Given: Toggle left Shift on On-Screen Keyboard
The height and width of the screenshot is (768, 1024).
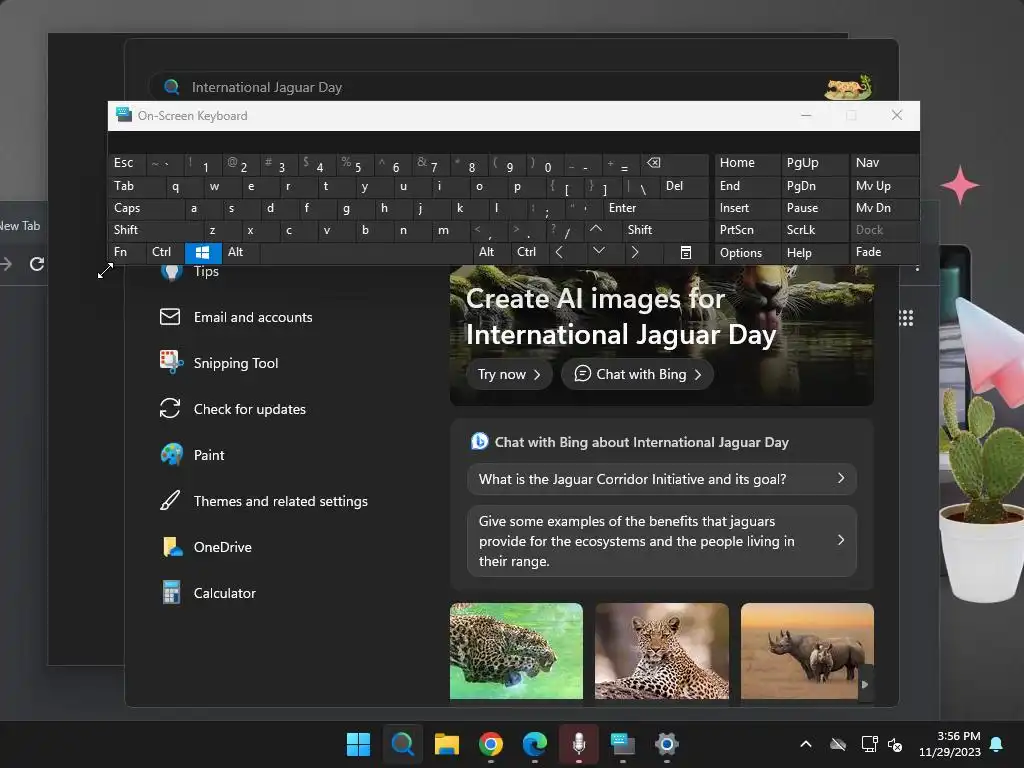Looking at the screenshot, I should (155, 230).
